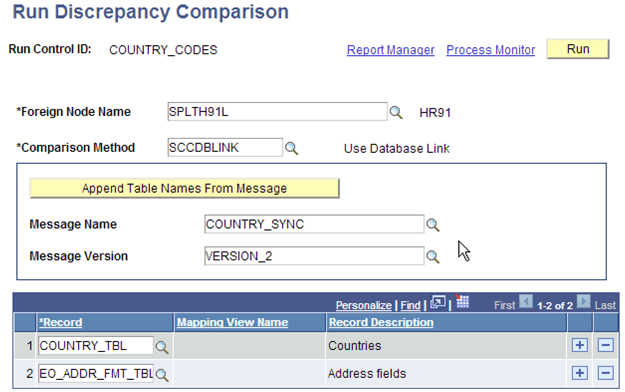
Task: Open Message Version lookup magnifier
Action: 432,257
